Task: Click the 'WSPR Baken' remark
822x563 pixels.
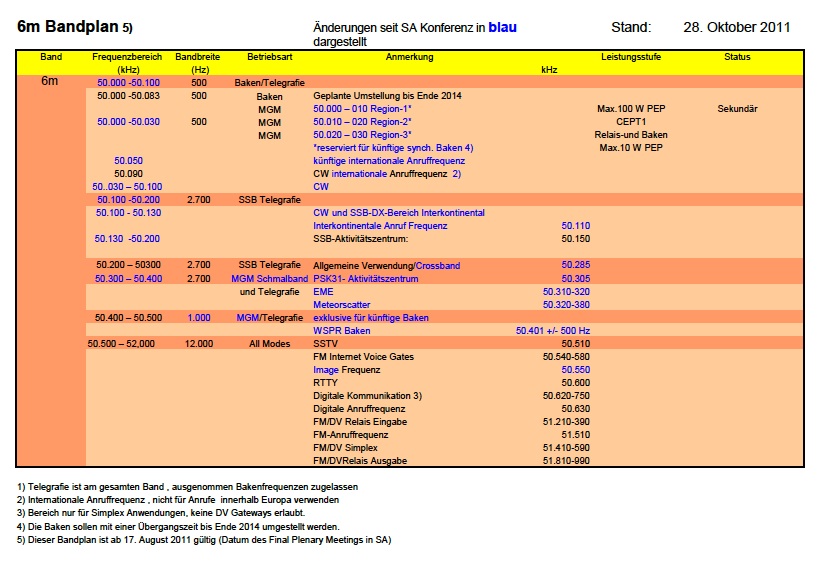Action: click(341, 331)
